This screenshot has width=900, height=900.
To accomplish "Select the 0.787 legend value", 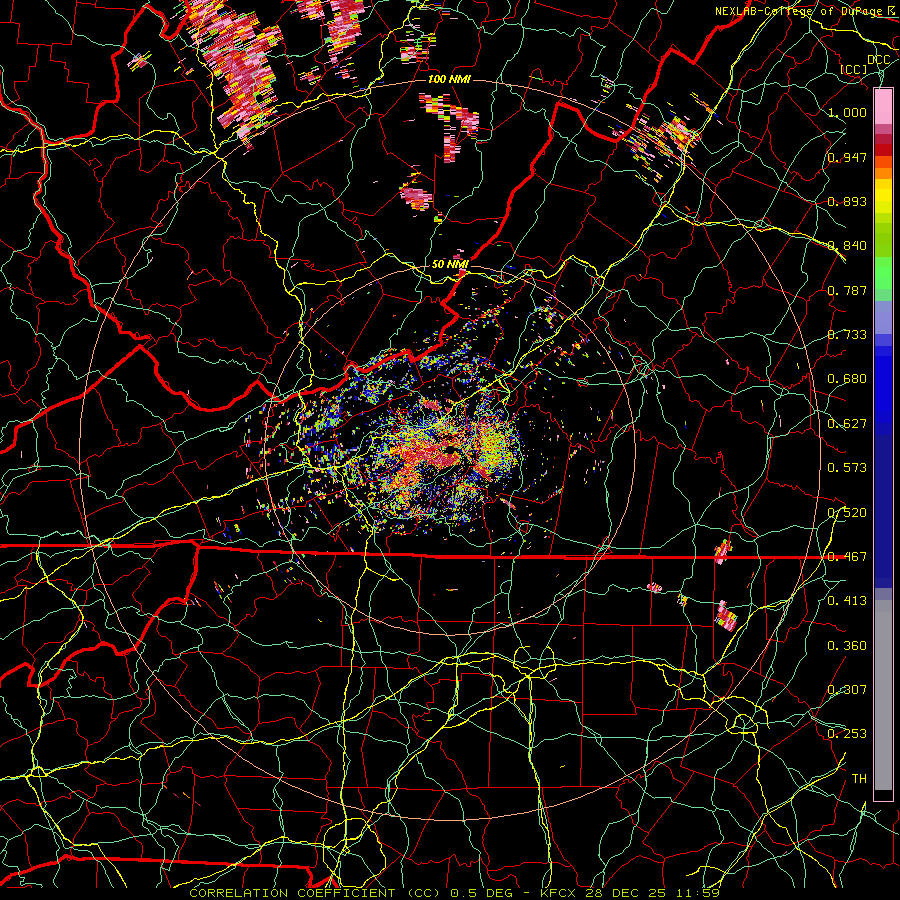I will click(x=847, y=290).
